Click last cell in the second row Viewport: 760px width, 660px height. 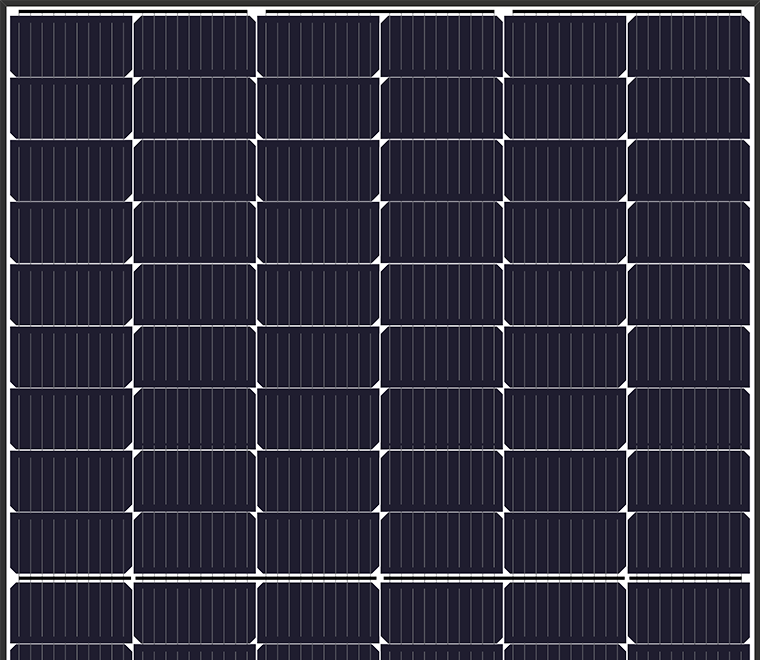click(689, 108)
